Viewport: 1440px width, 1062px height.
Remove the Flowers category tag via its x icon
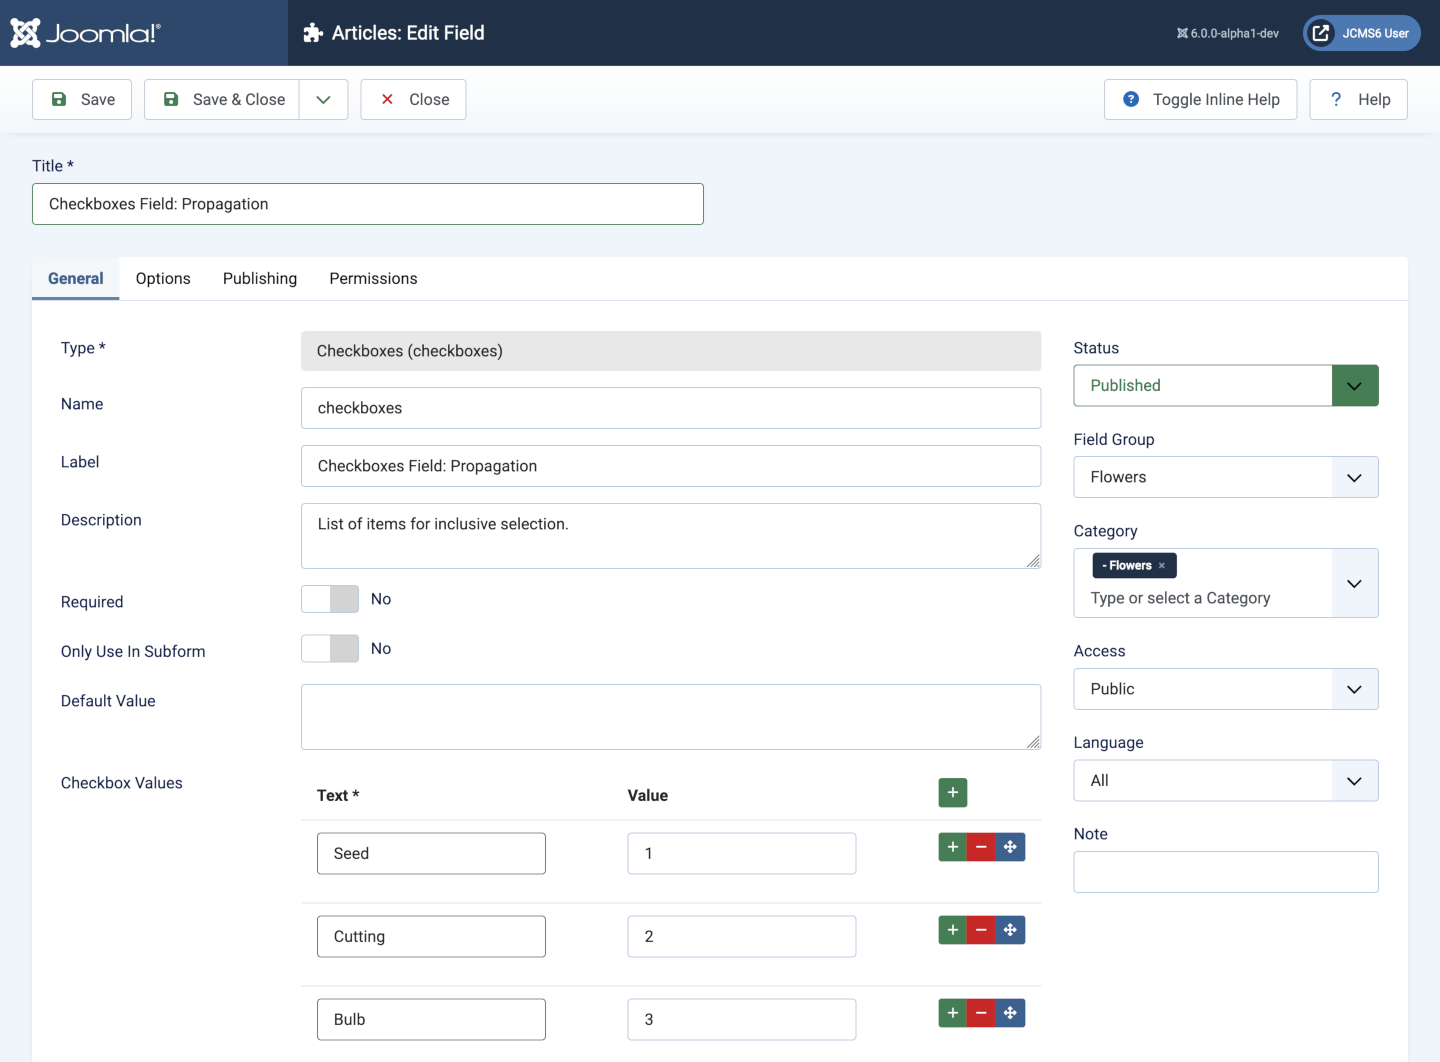pyautogui.click(x=1162, y=565)
